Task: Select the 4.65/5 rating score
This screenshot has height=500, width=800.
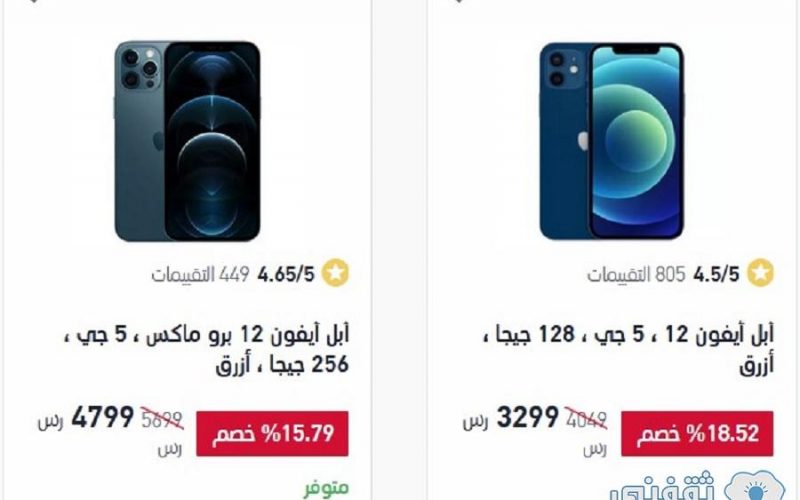Action: point(286,274)
